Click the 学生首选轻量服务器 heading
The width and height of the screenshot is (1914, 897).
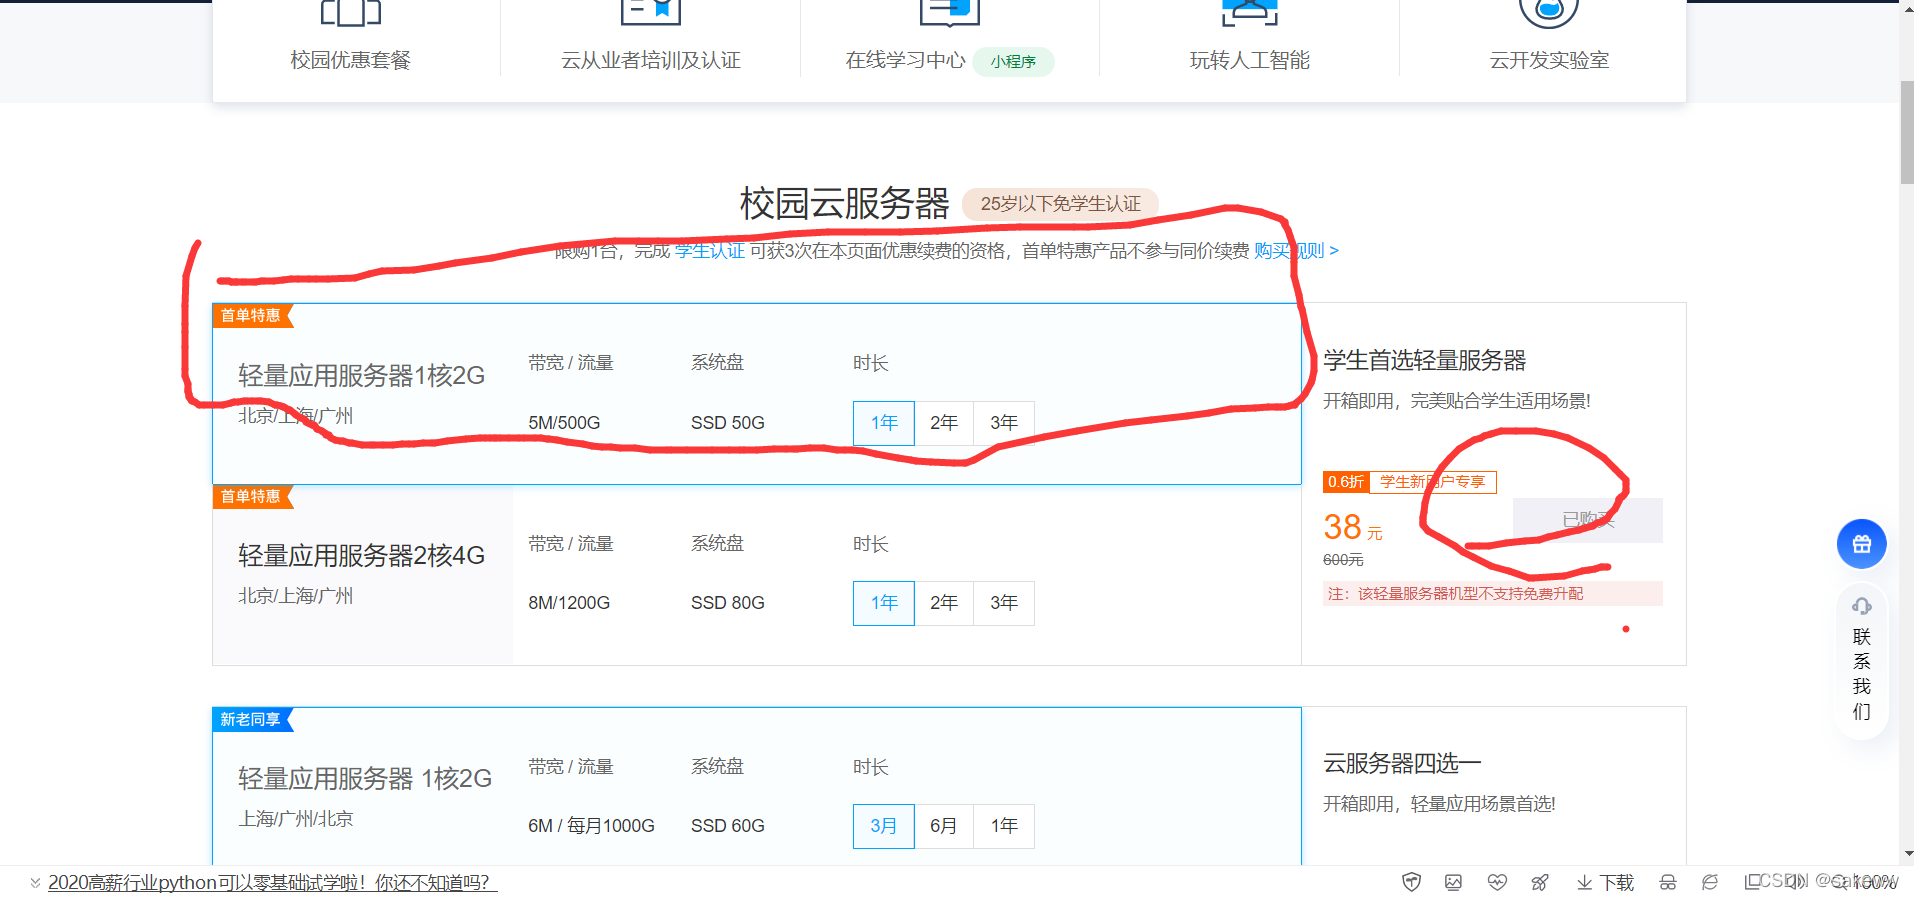(1424, 361)
